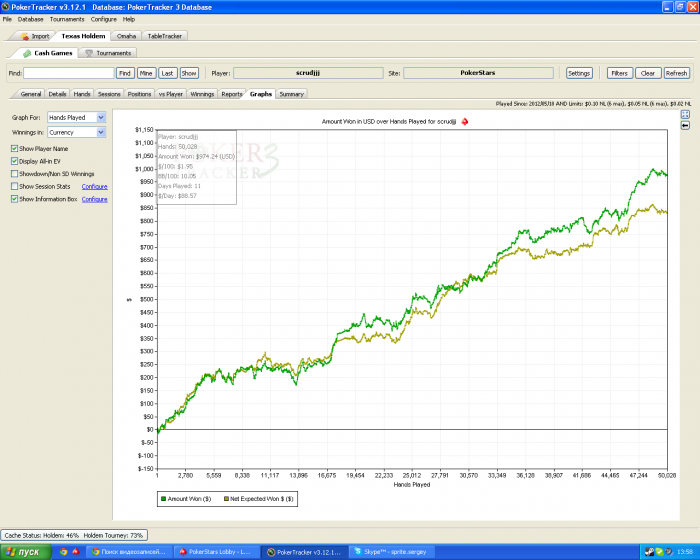
Task: Select the Tournaments tab
Action: [x=108, y=53]
